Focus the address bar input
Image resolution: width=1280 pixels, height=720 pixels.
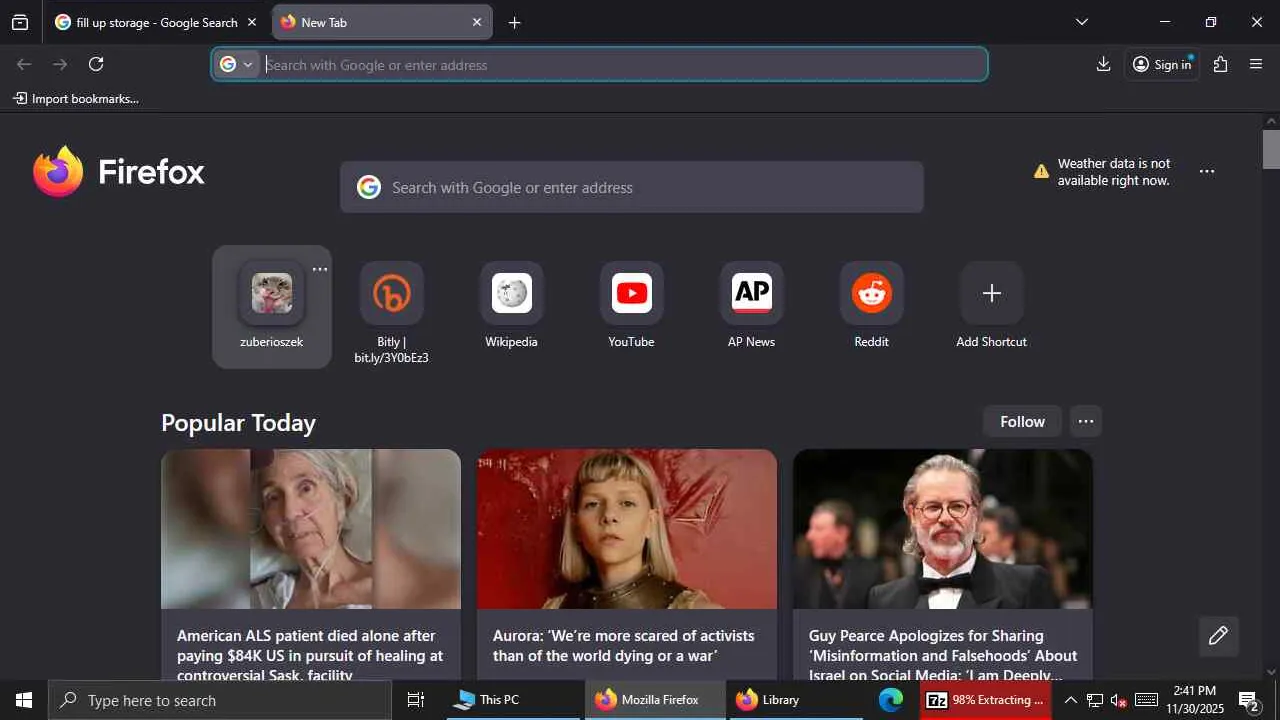624,65
